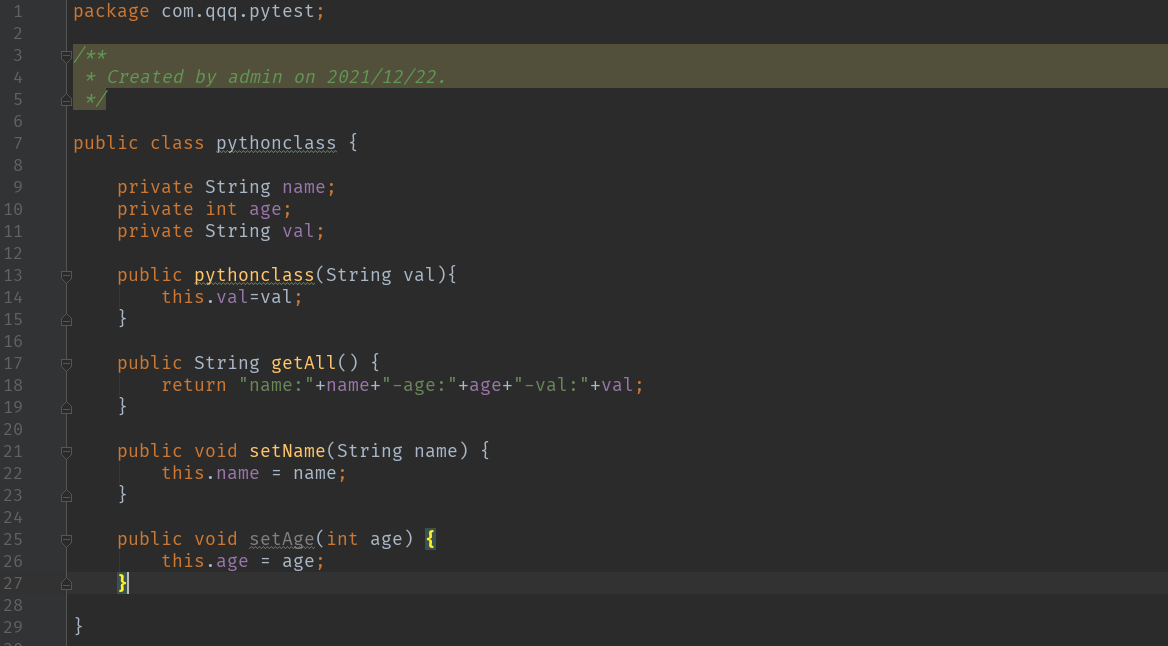Image resolution: width=1168 pixels, height=646 pixels.
Task: Click the private int age field name
Action: [265, 209]
